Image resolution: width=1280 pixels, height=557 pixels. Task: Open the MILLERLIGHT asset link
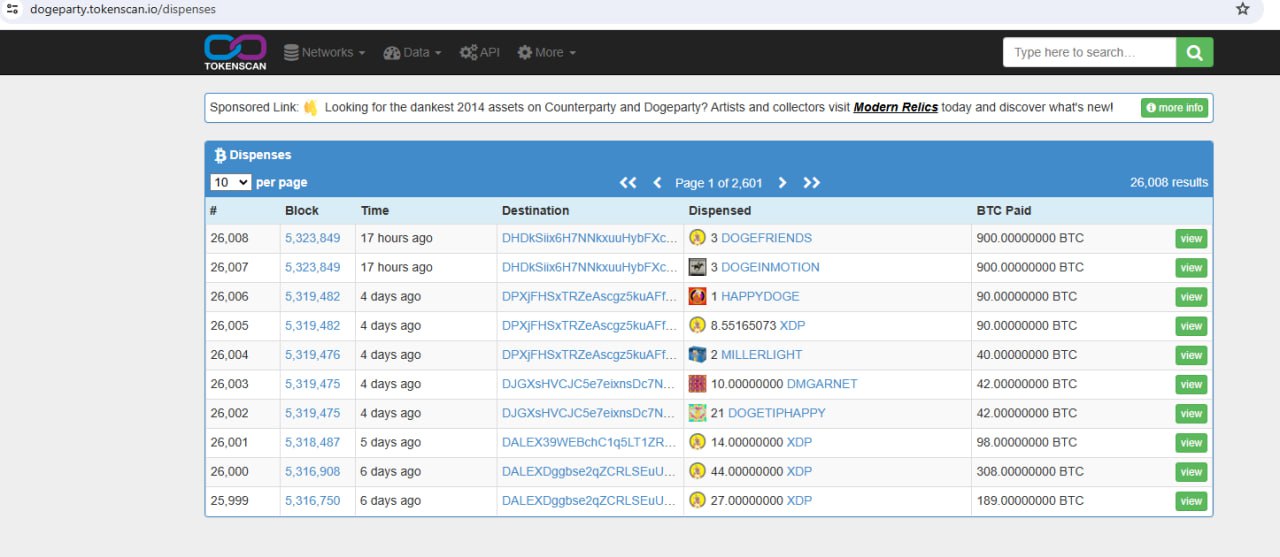[762, 354]
